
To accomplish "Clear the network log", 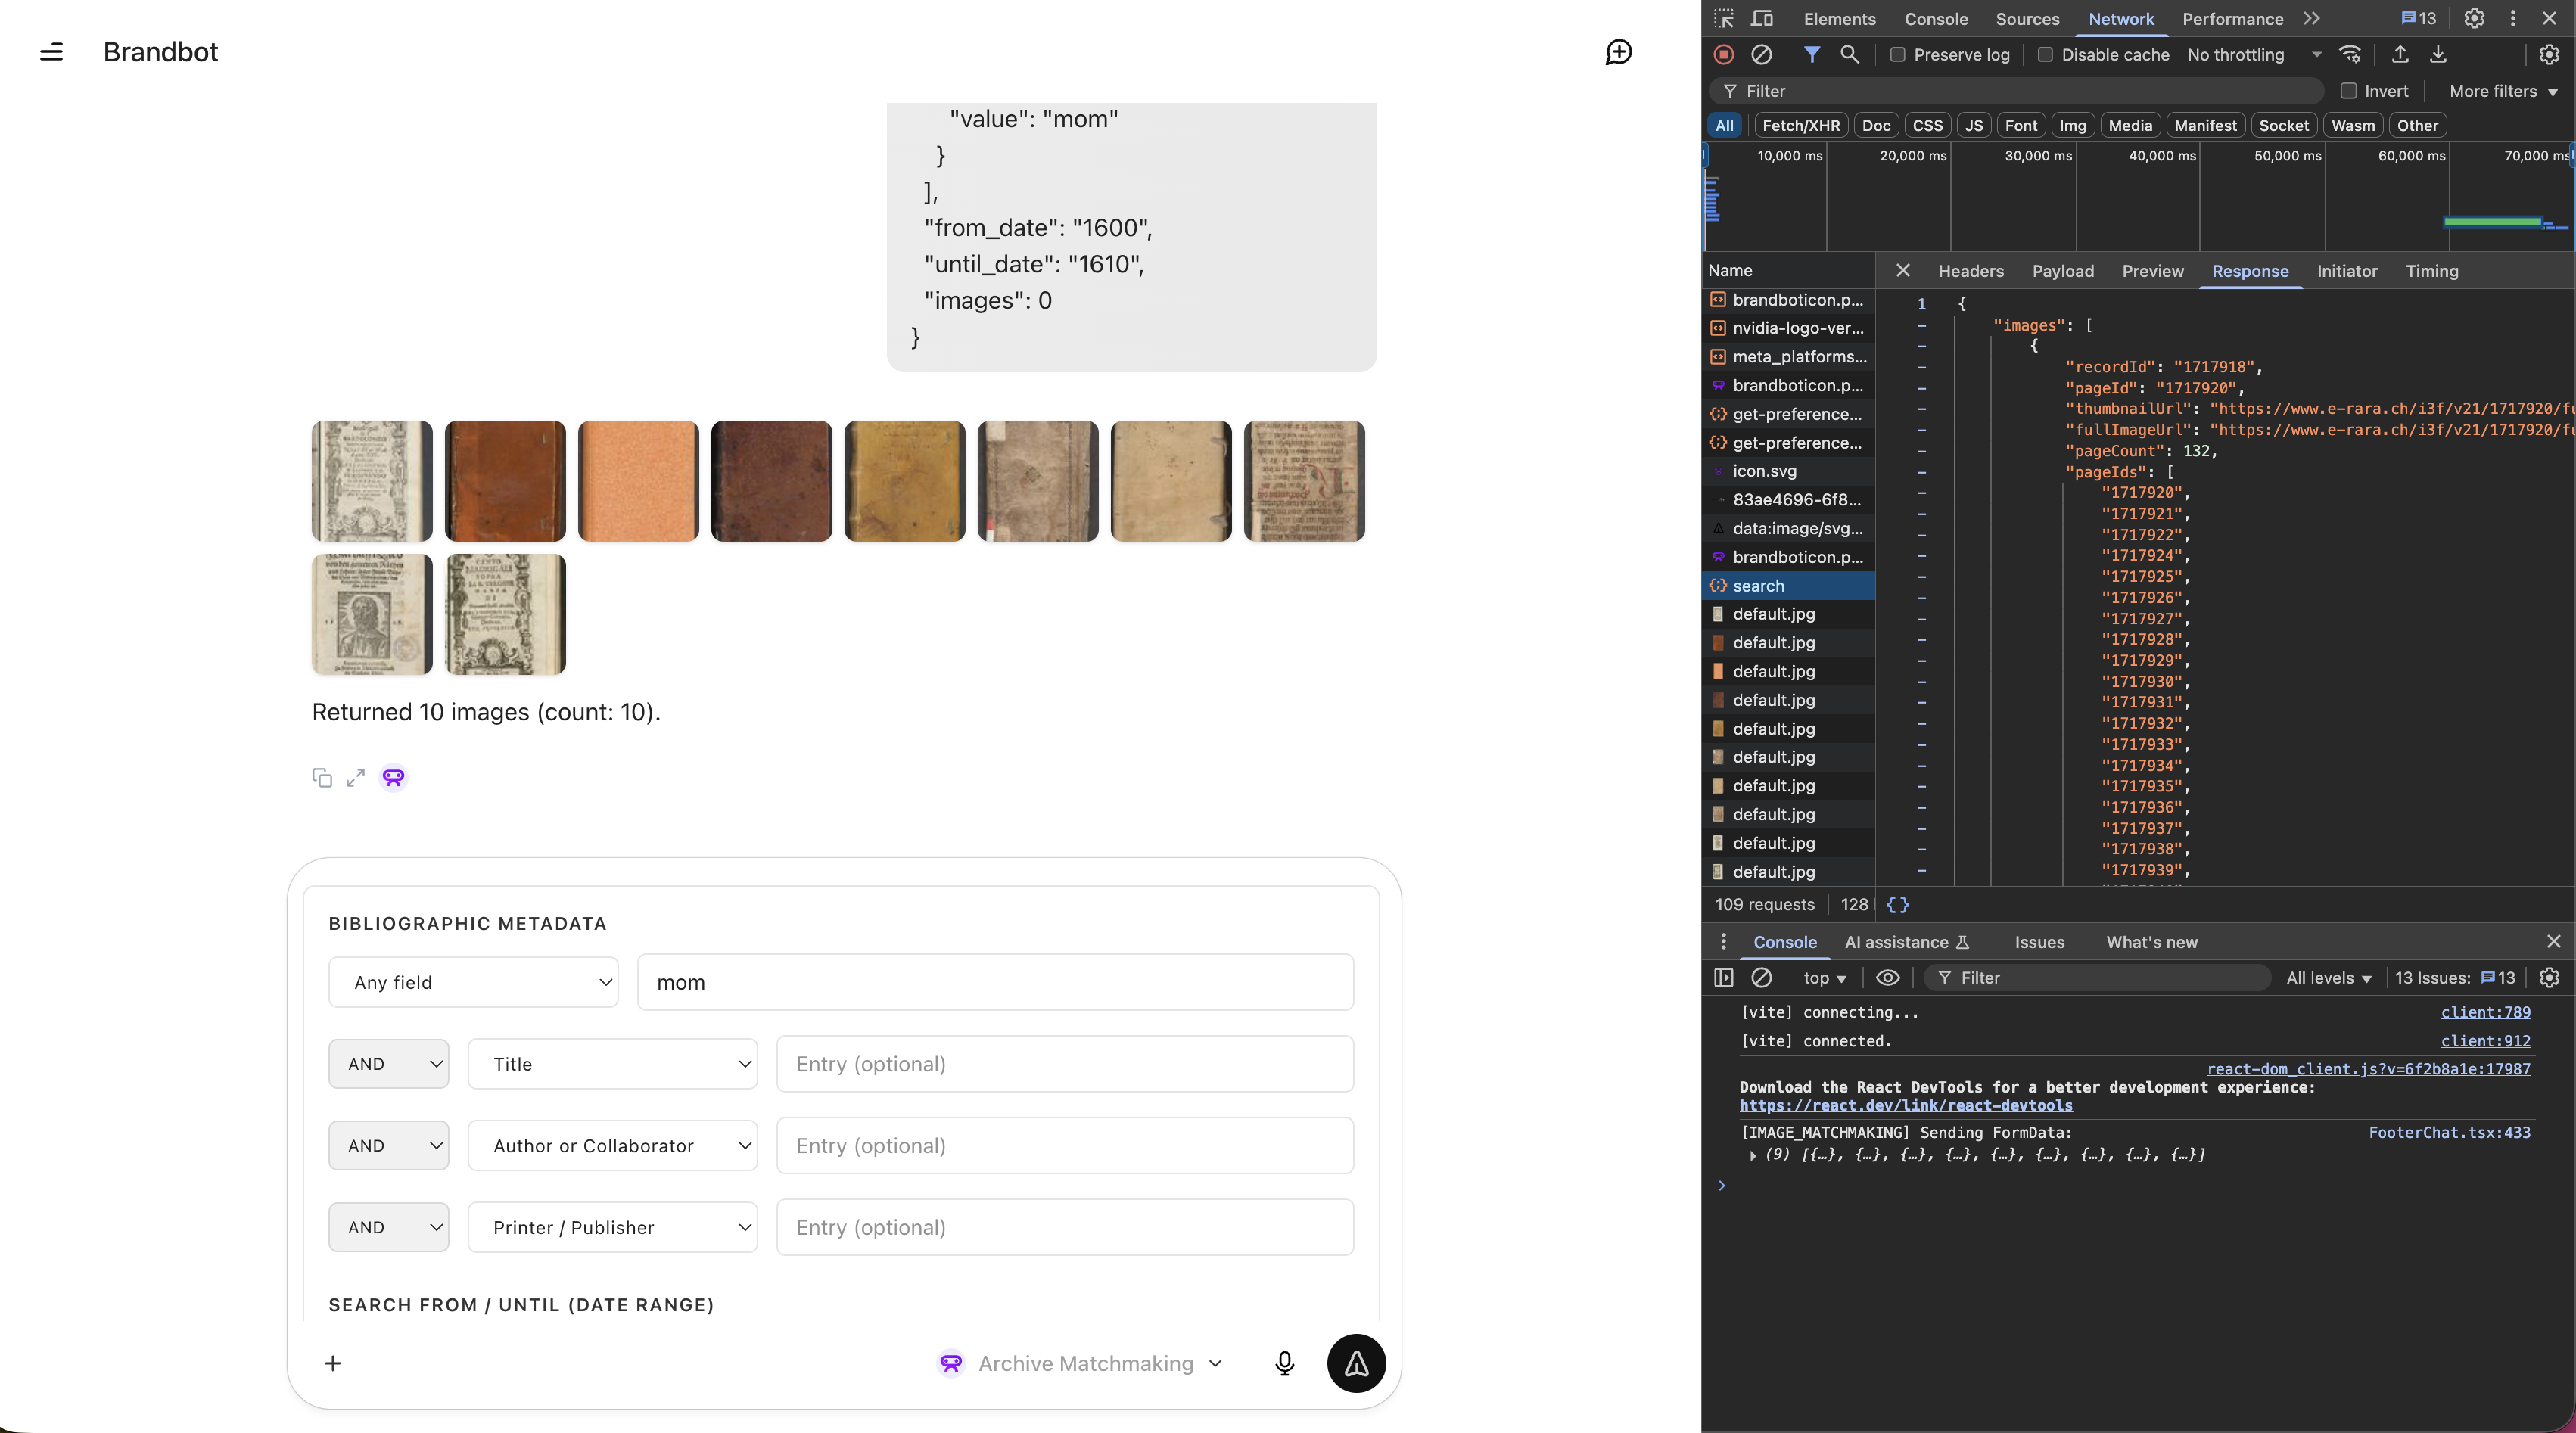I will [1761, 55].
